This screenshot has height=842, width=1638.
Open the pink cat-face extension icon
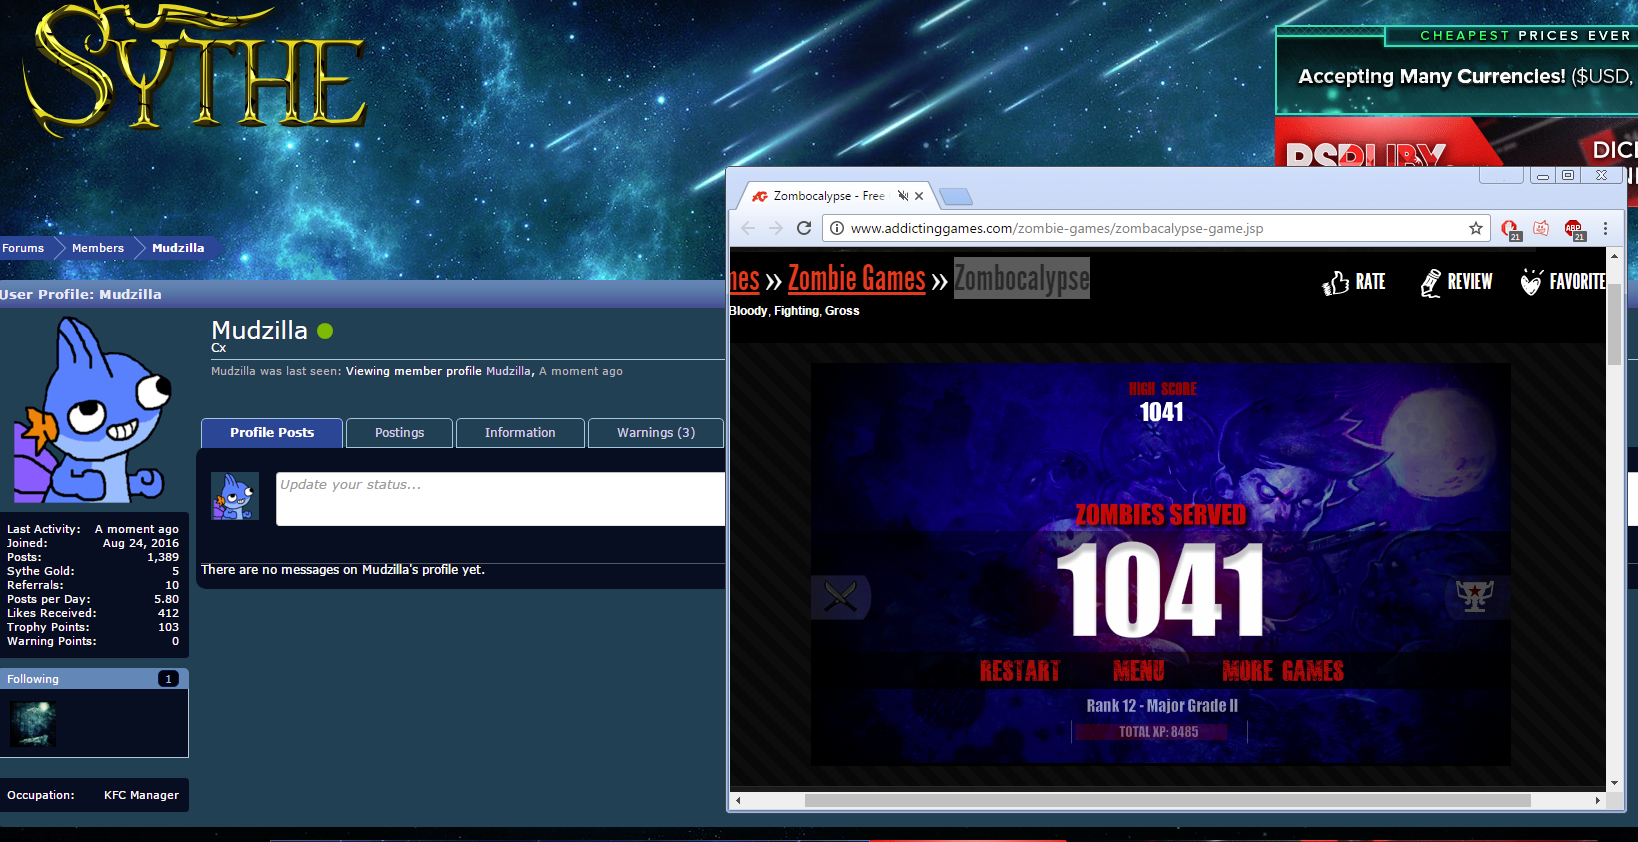(x=1541, y=228)
